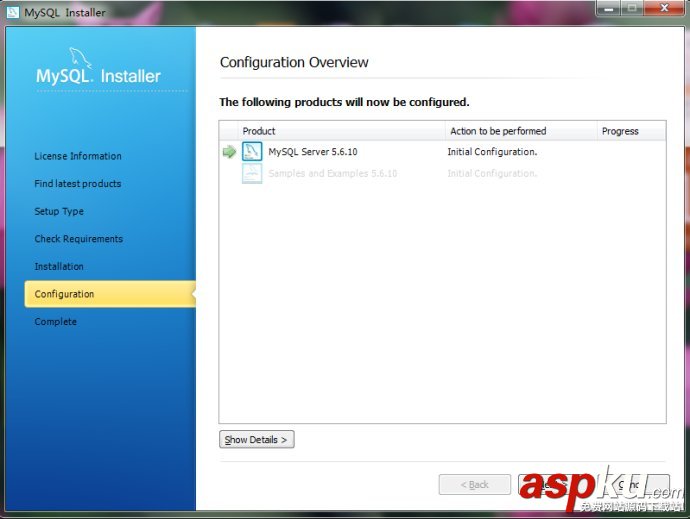
Task: Click the green arrow beside MySQL Server
Action: (x=229, y=152)
